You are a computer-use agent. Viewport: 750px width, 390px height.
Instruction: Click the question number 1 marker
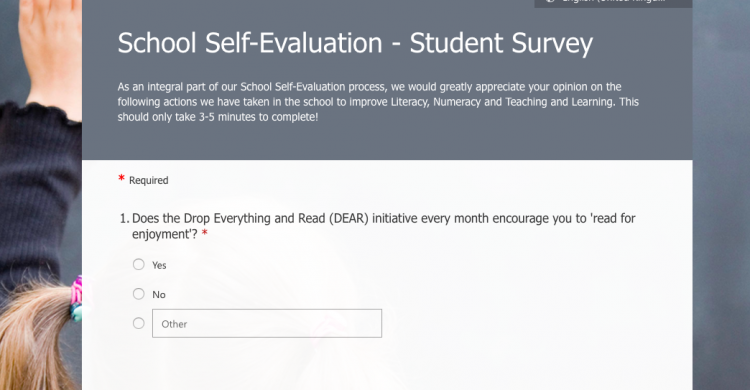tap(124, 219)
